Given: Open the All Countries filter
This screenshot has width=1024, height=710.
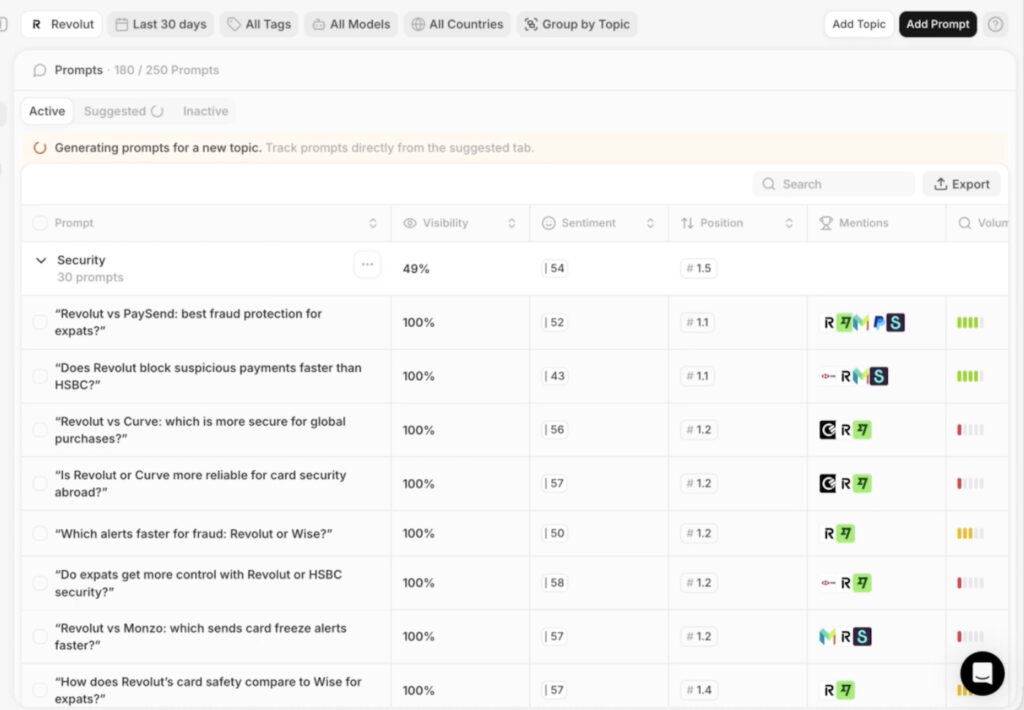Looking at the screenshot, I should [x=457, y=24].
